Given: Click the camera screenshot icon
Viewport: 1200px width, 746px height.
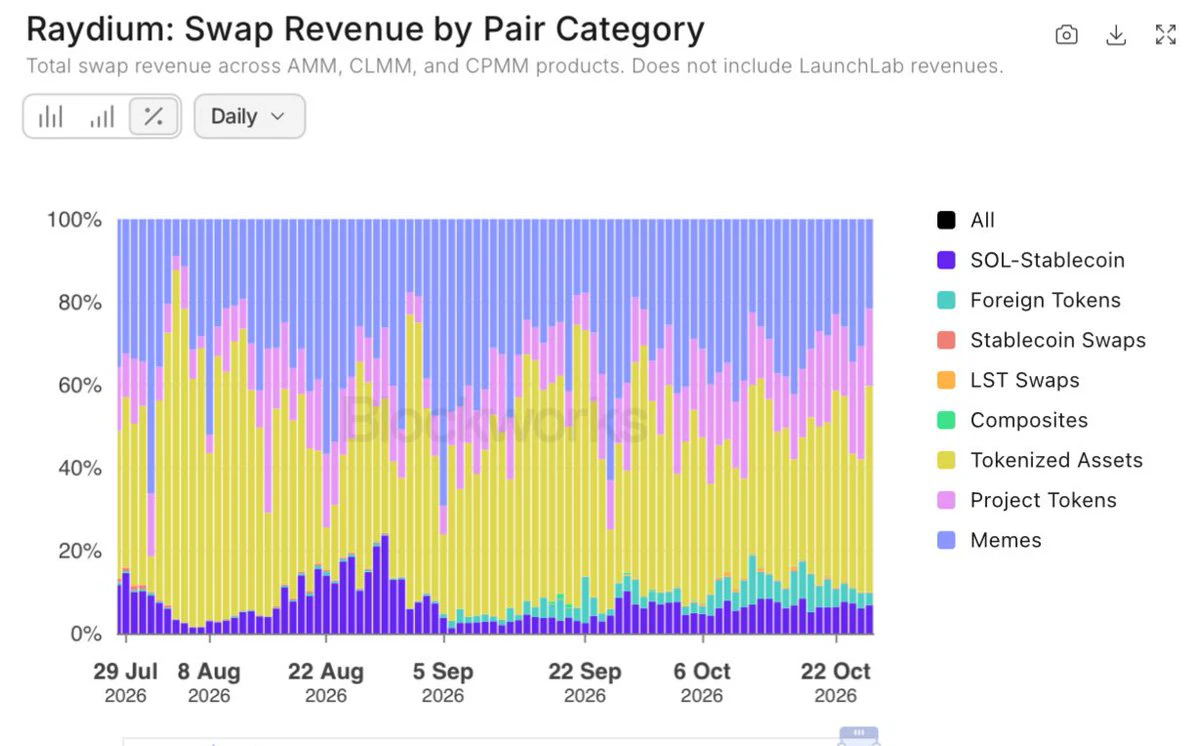Looking at the screenshot, I should point(1067,35).
